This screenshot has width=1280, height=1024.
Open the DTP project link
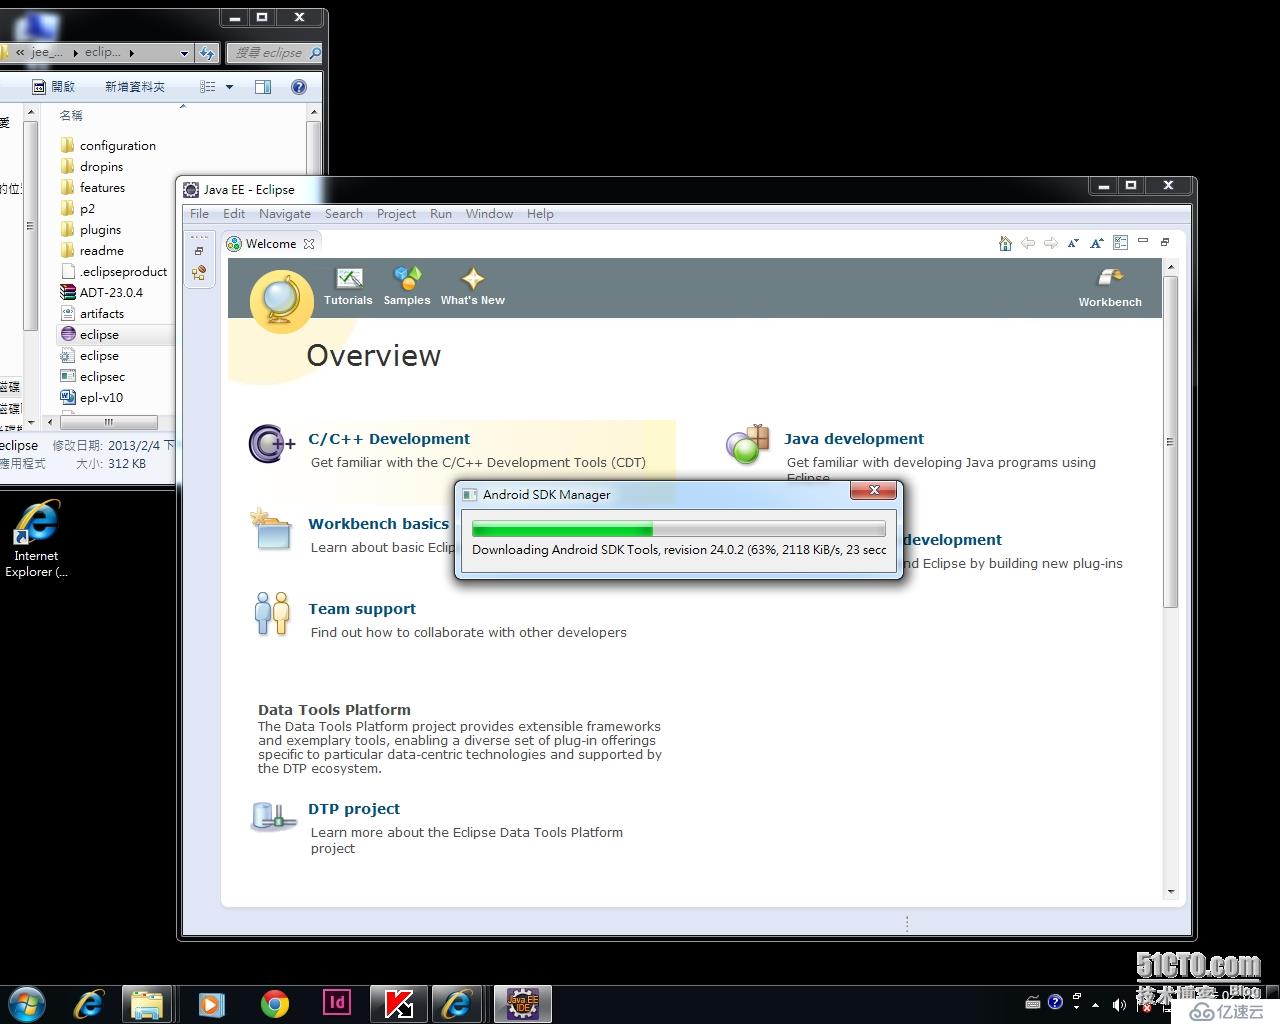tap(354, 809)
